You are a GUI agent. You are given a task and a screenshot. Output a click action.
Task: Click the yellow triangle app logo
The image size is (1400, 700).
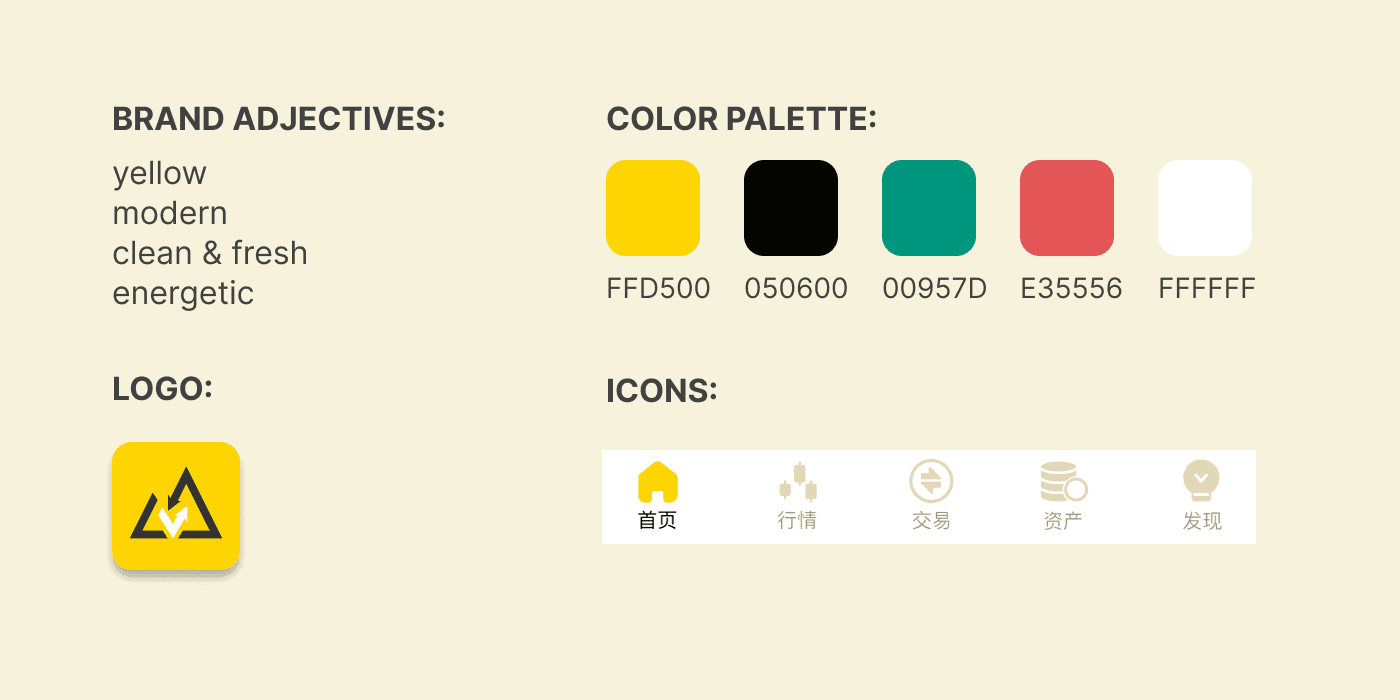coord(176,506)
